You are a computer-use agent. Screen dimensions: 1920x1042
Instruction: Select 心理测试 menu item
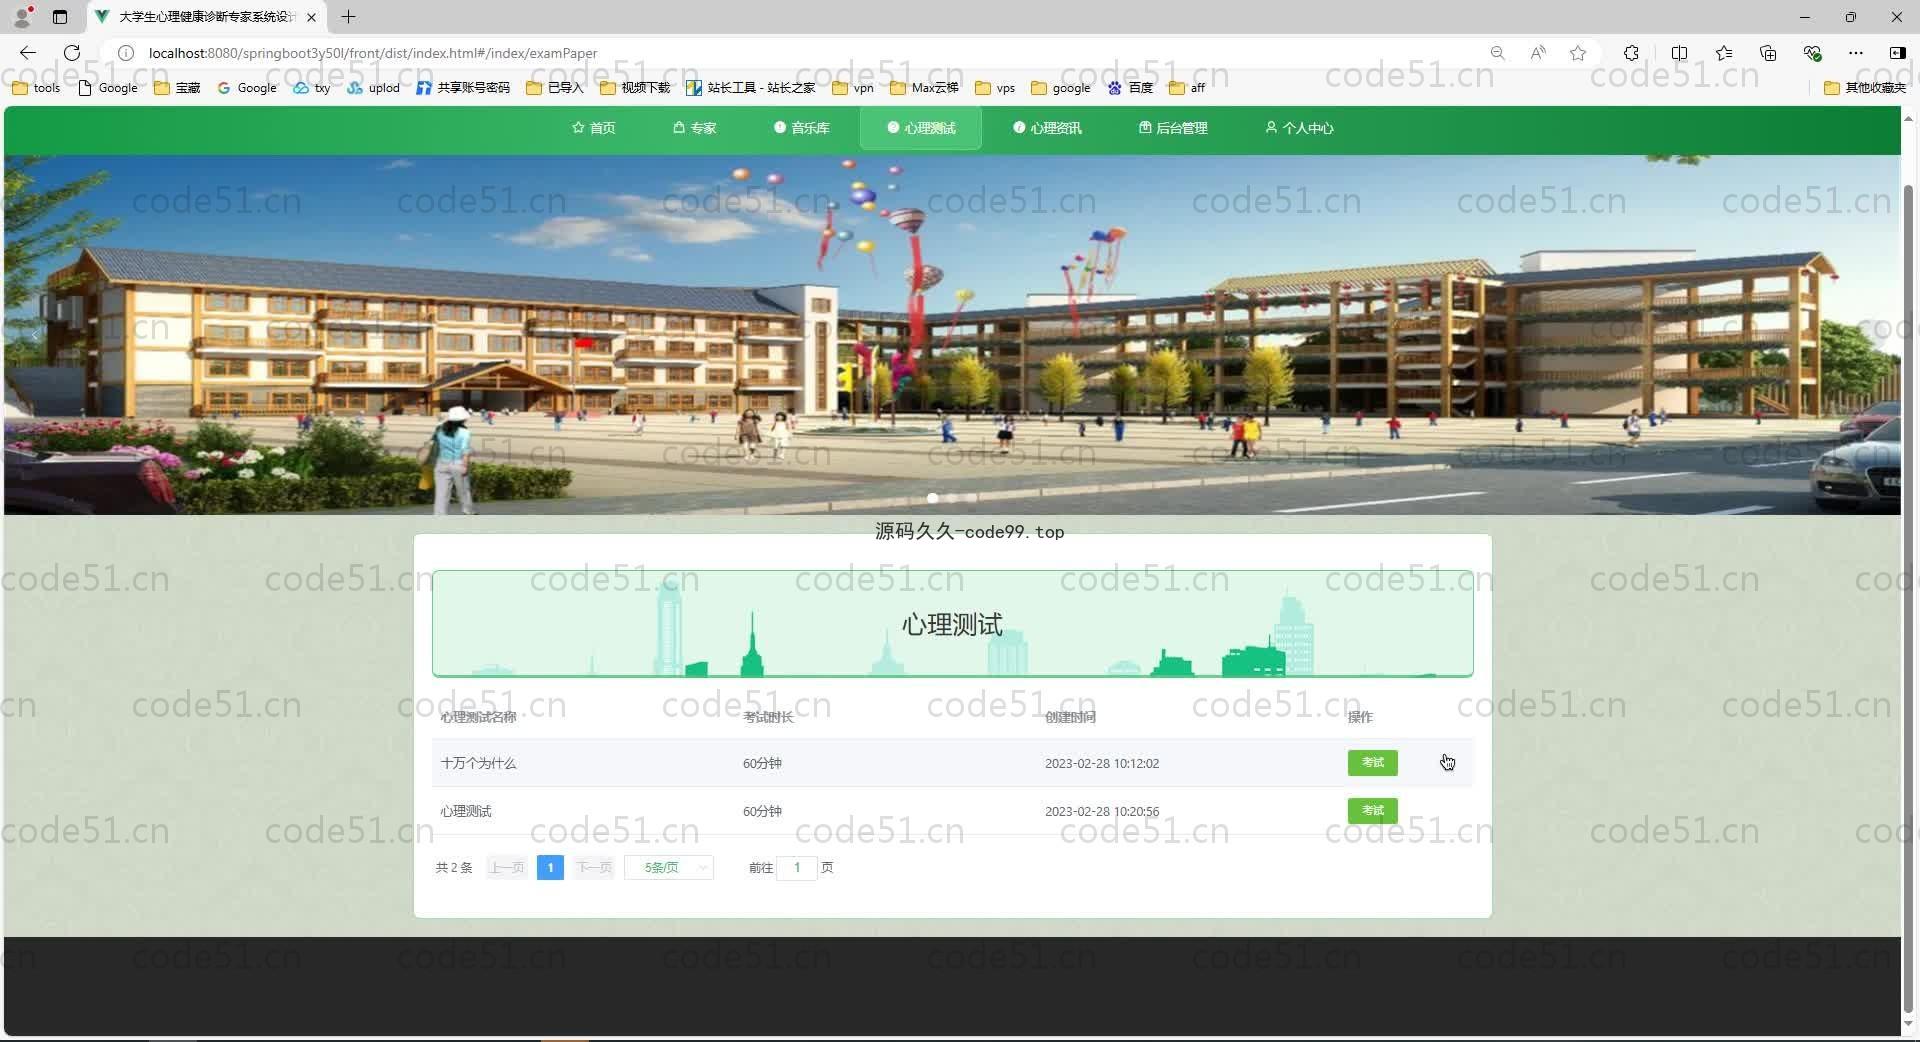coord(921,128)
